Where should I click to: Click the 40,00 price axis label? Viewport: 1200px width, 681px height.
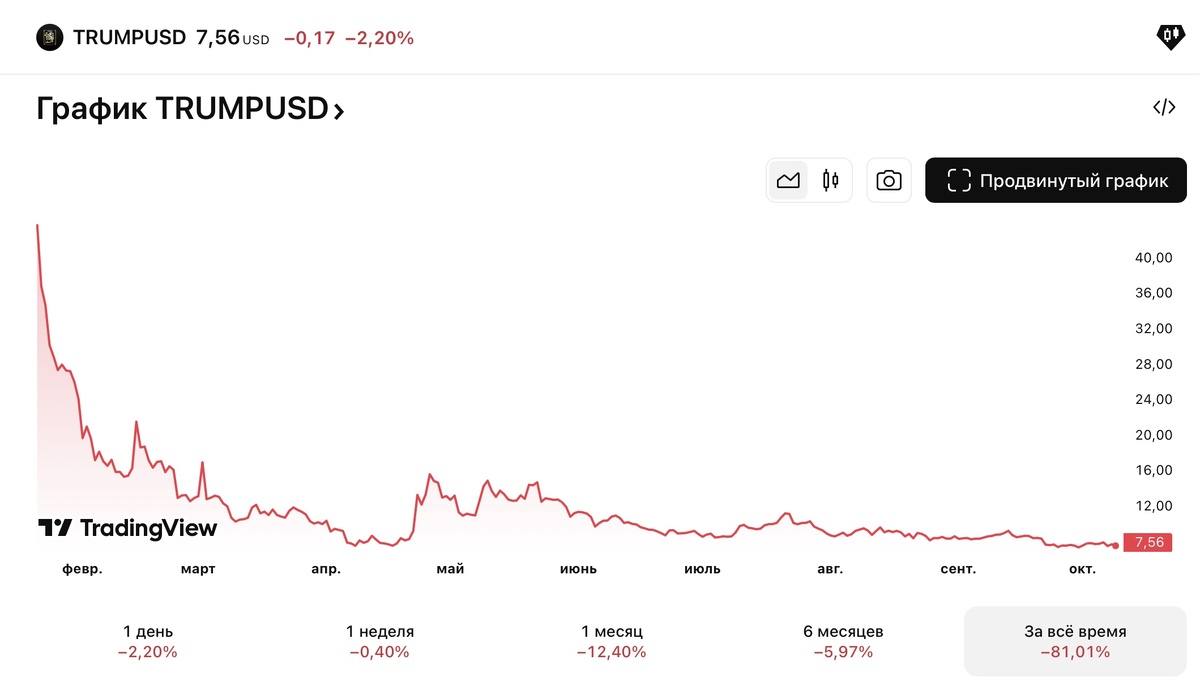1153,257
